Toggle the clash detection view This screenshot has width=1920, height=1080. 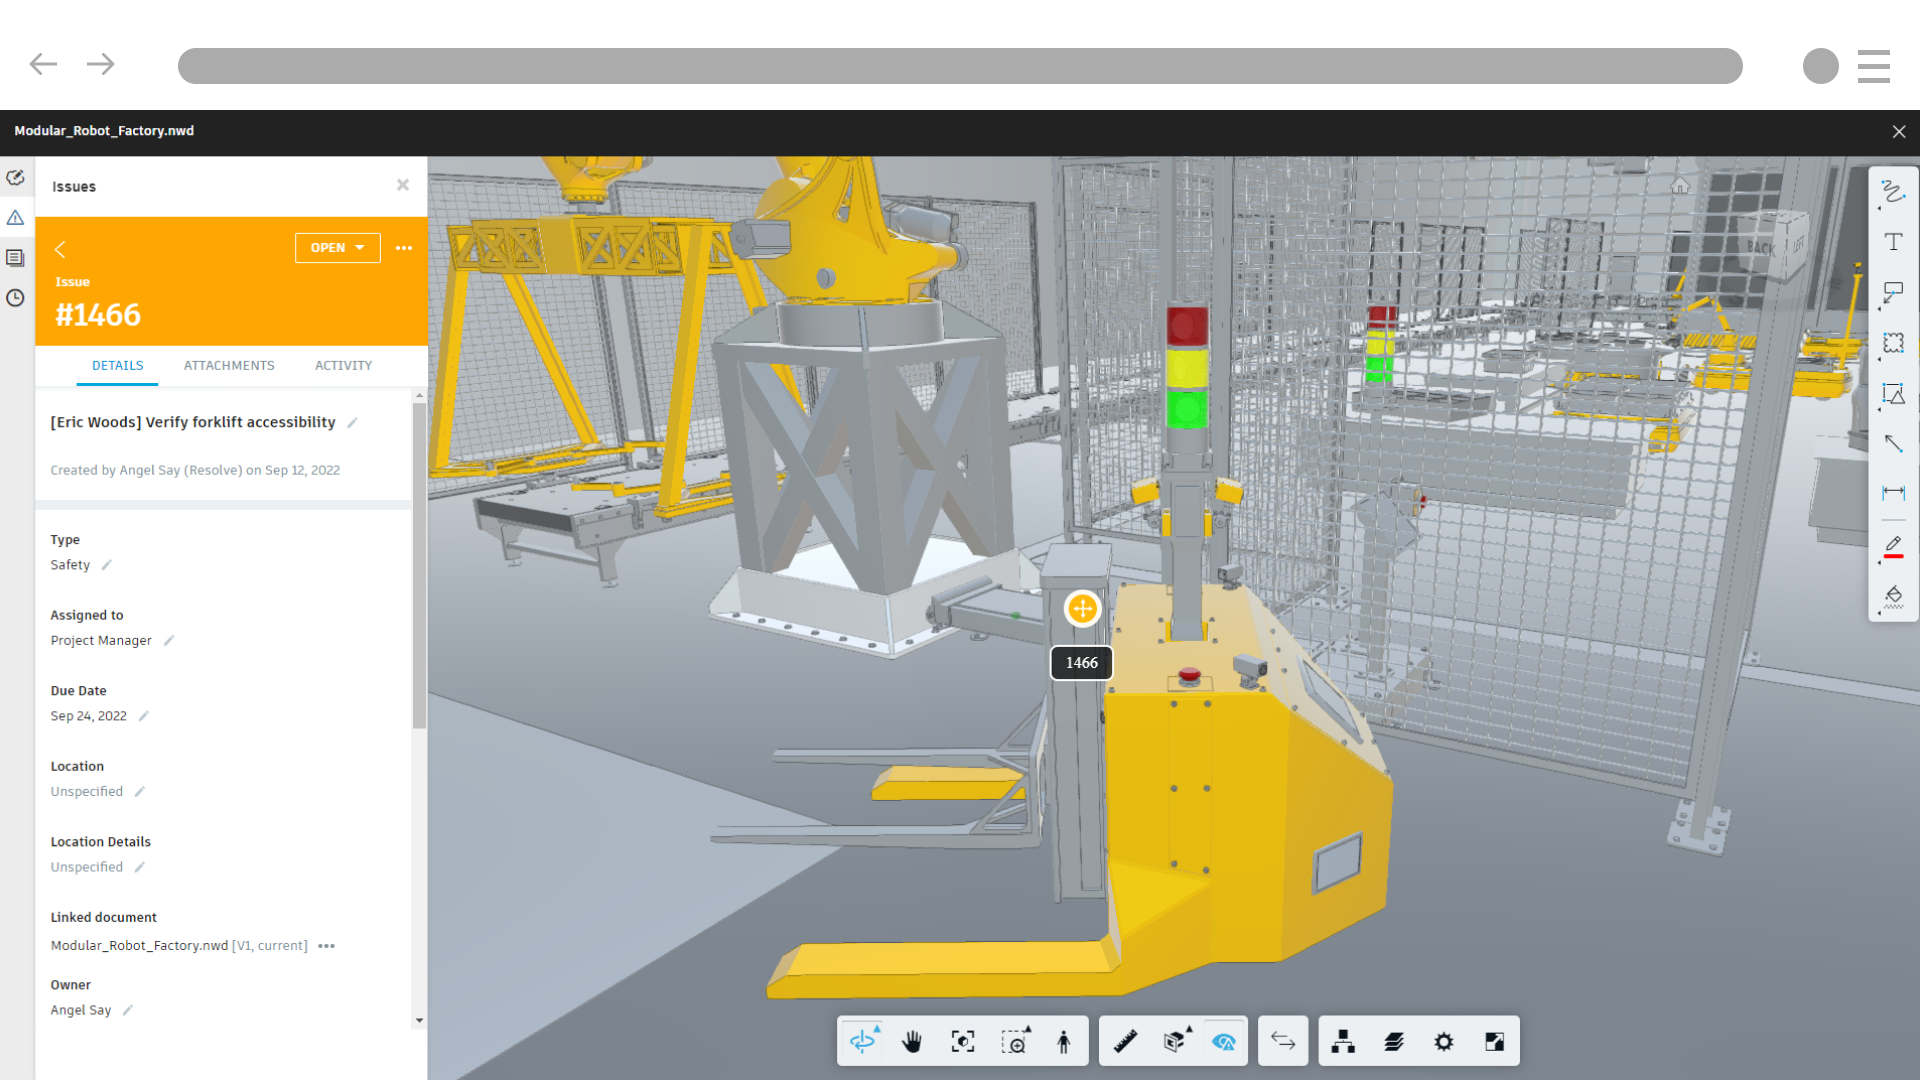coord(1222,1042)
